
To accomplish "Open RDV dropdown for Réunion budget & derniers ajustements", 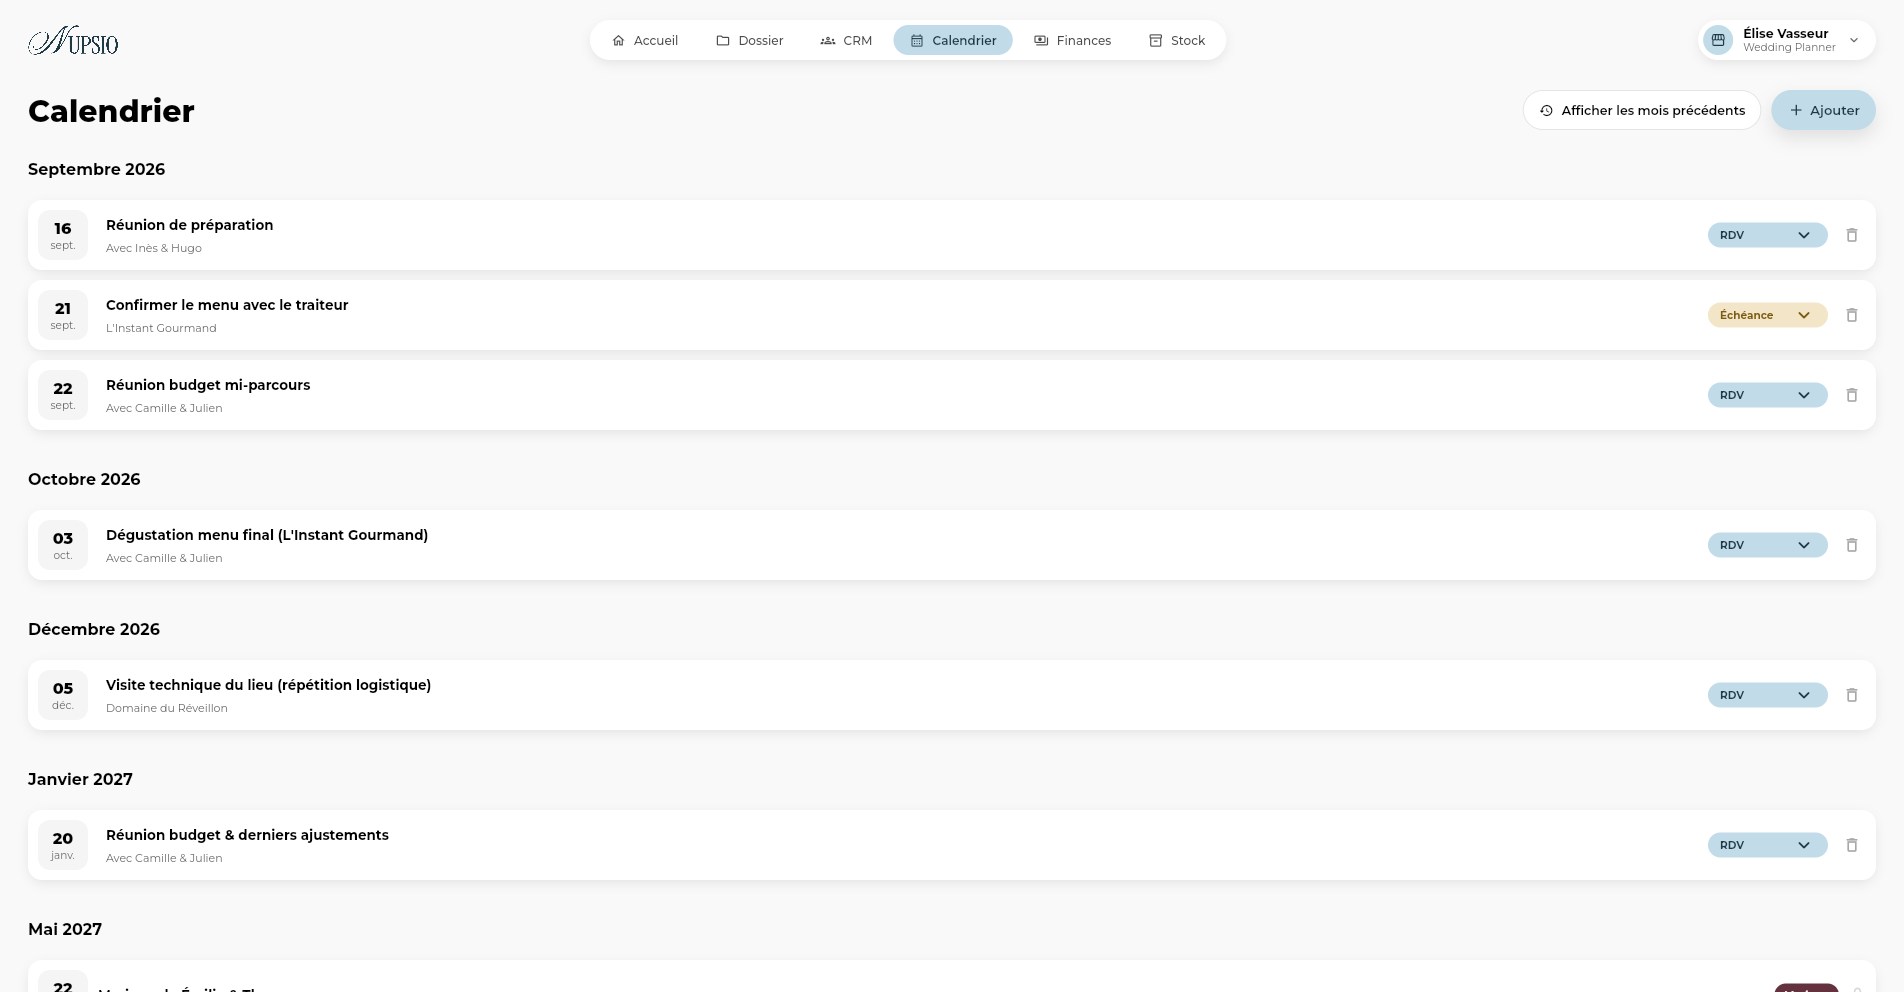I will point(1767,845).
